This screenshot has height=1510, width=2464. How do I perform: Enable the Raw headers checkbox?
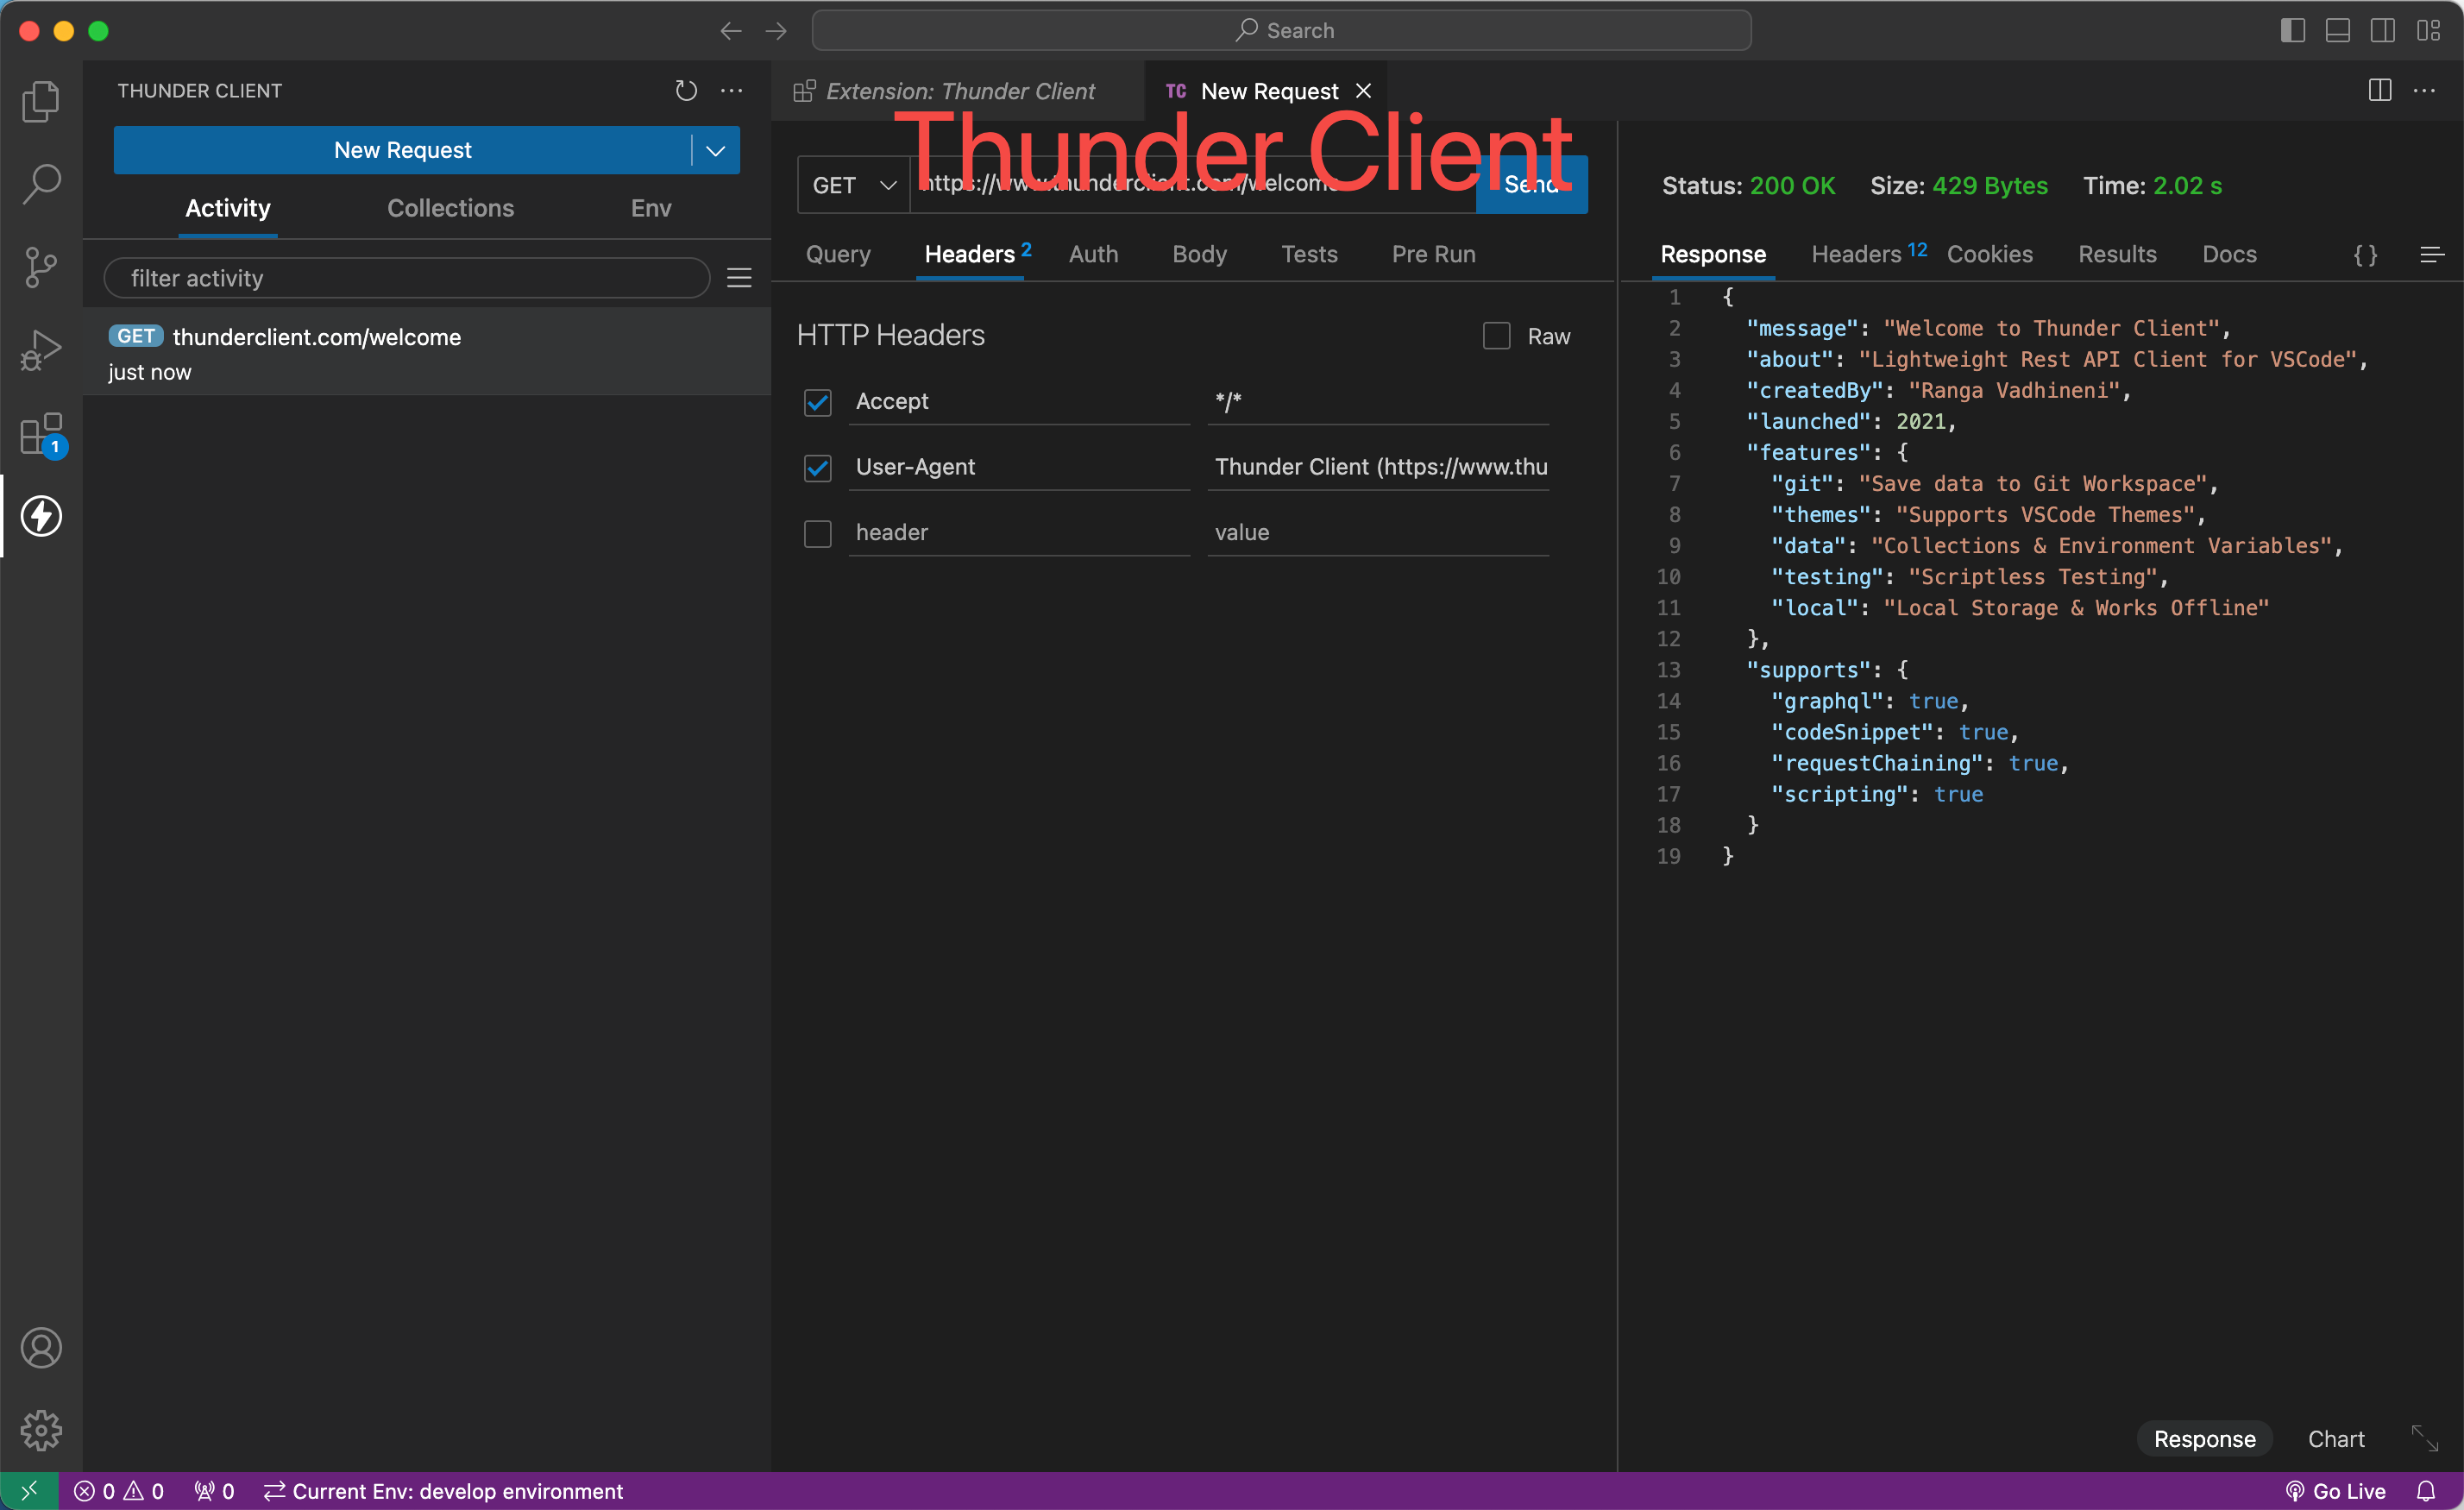click(x=1496, y=336)
